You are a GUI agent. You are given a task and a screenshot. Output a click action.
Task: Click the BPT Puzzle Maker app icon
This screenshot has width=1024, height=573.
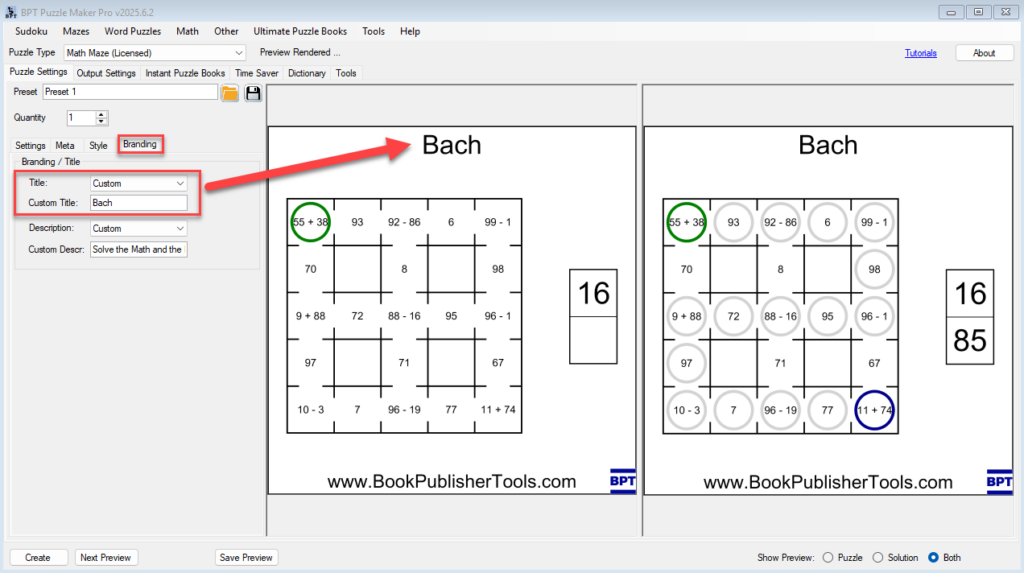pos(10,12)
